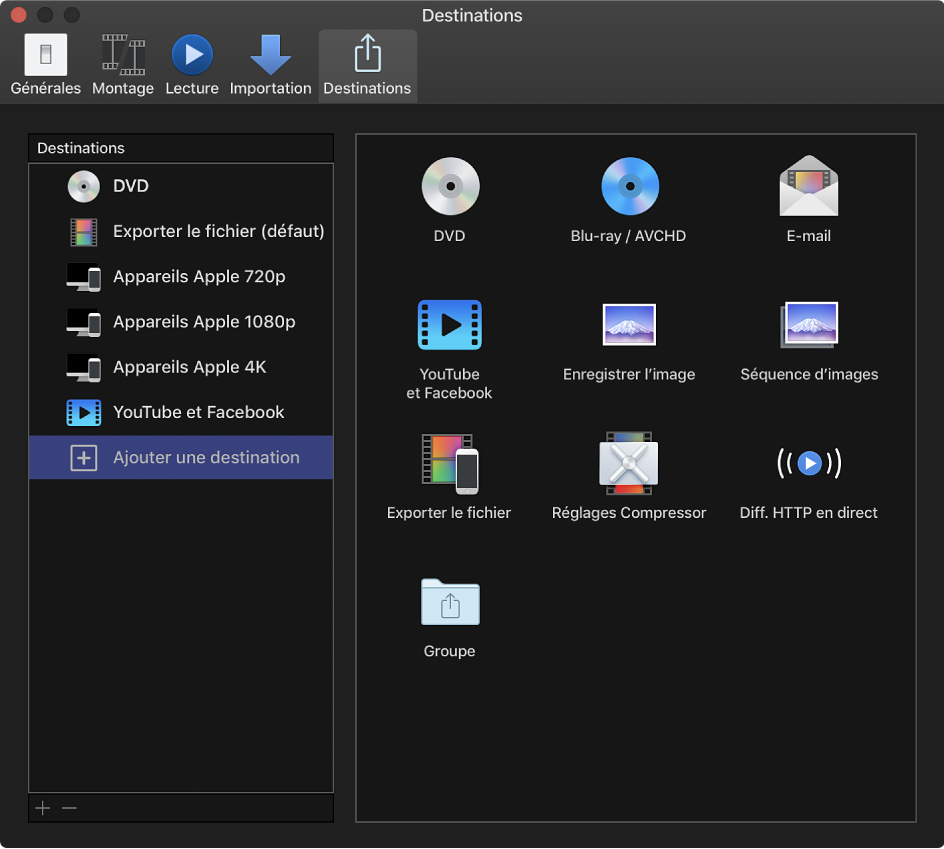Select DVD in the Destinations sidebar
This screenshot has height=849, width=944.
click(130, 186)
